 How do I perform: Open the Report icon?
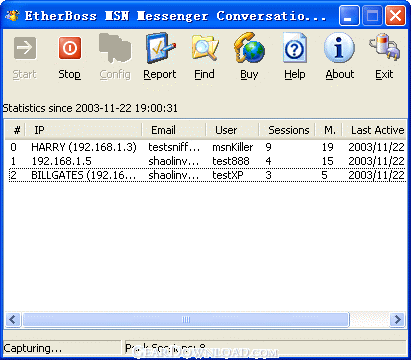160,48
